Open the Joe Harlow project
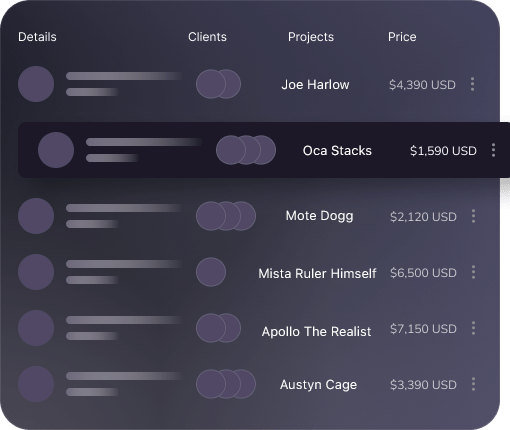Viewport: 510px width, 430px height. click(315, 85)
